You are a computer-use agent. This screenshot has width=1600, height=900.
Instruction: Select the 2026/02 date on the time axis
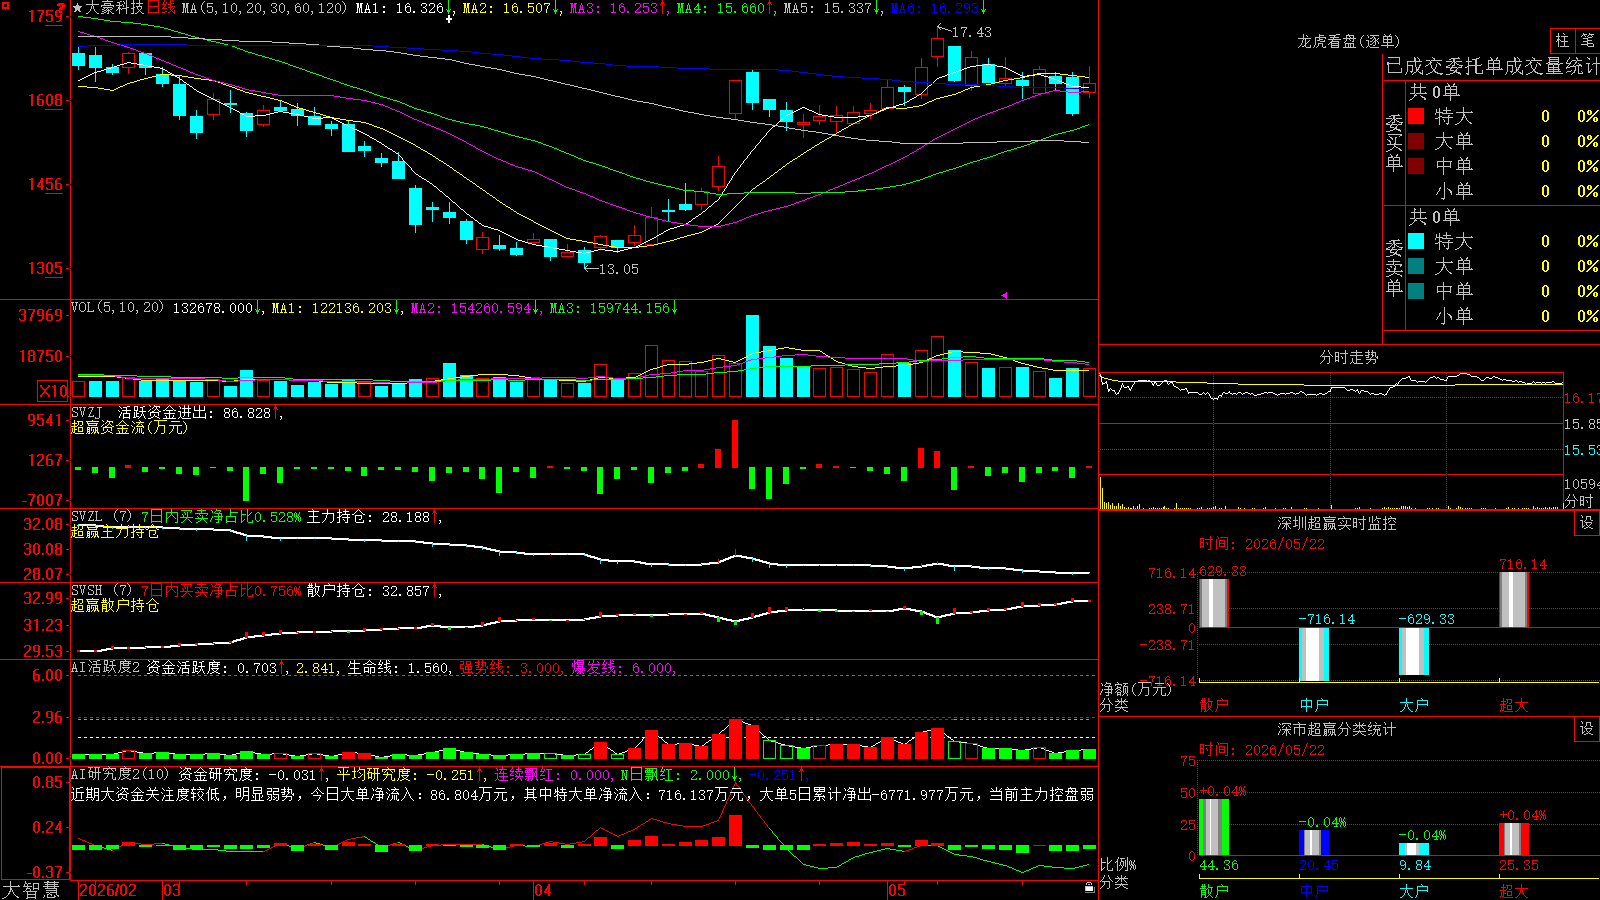click(x=108, y=890)
